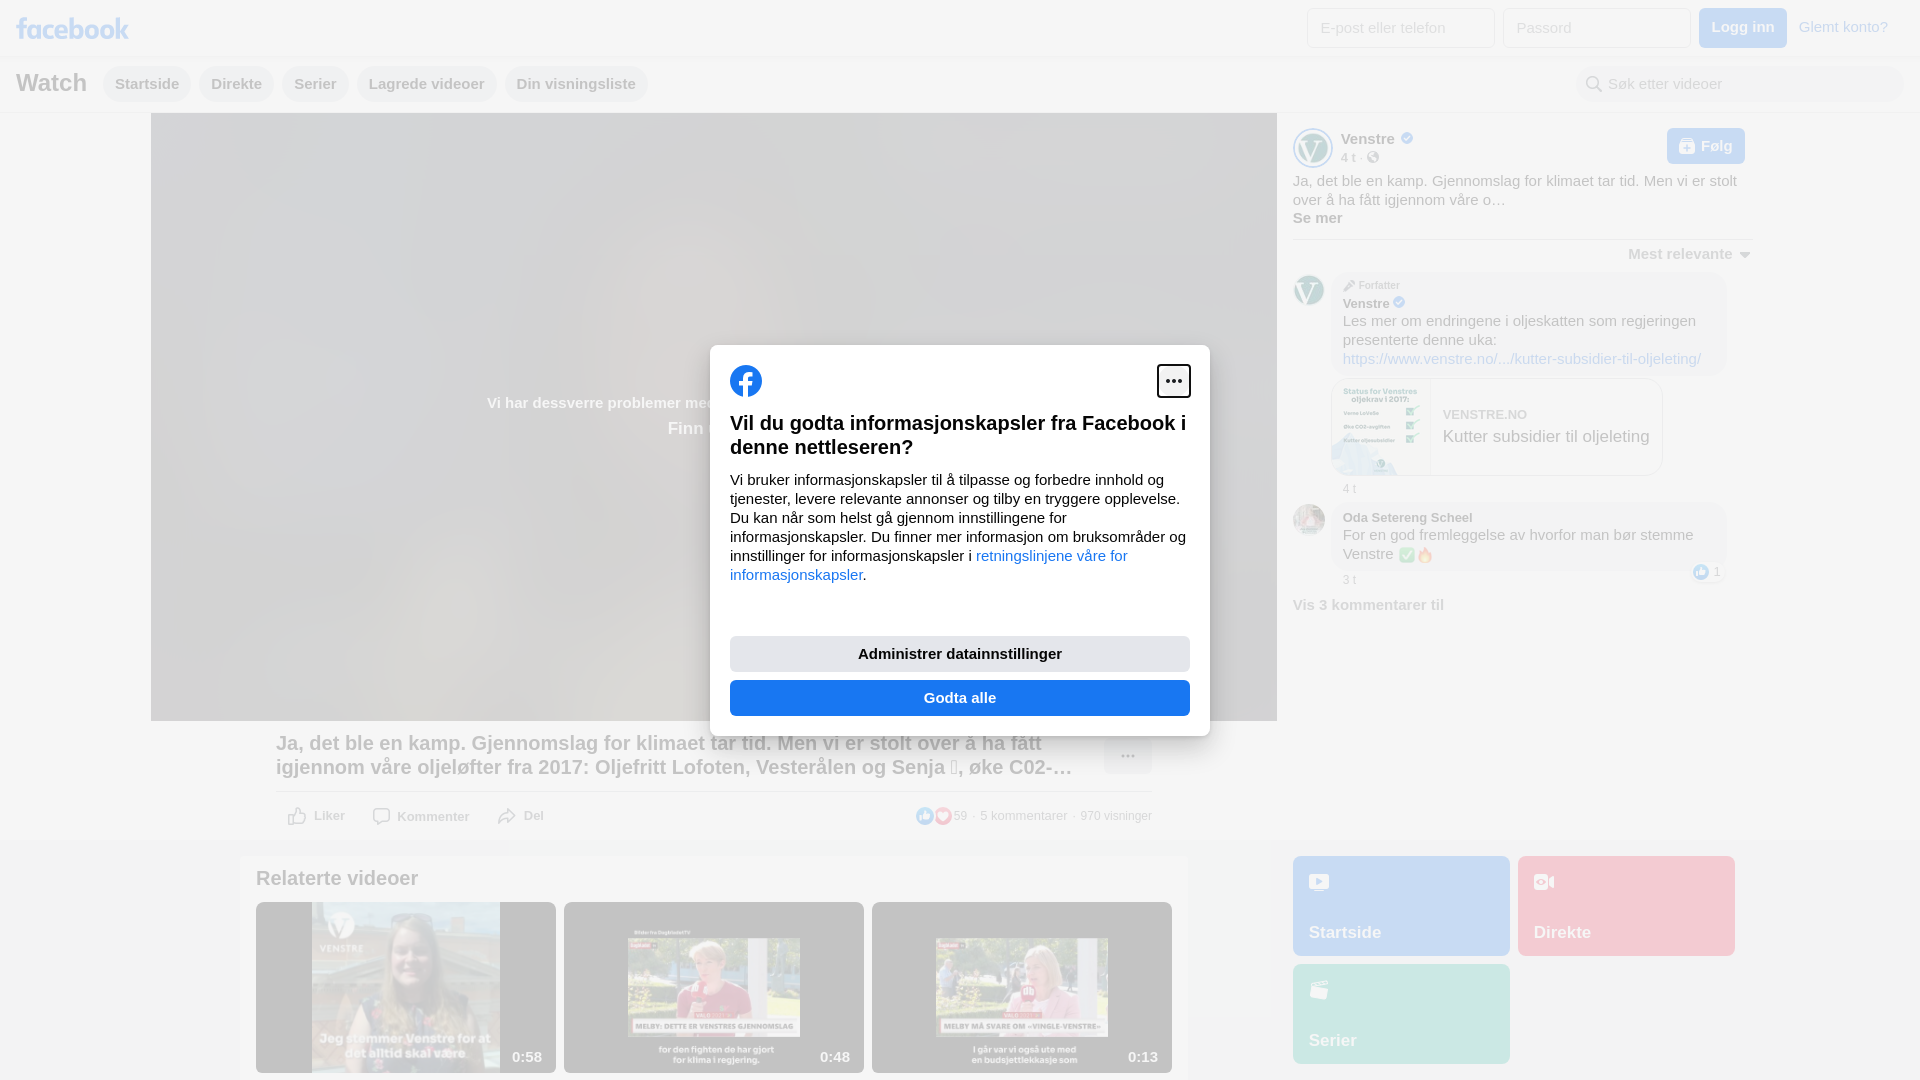Click the Kommenter button

tap(420, 816)
